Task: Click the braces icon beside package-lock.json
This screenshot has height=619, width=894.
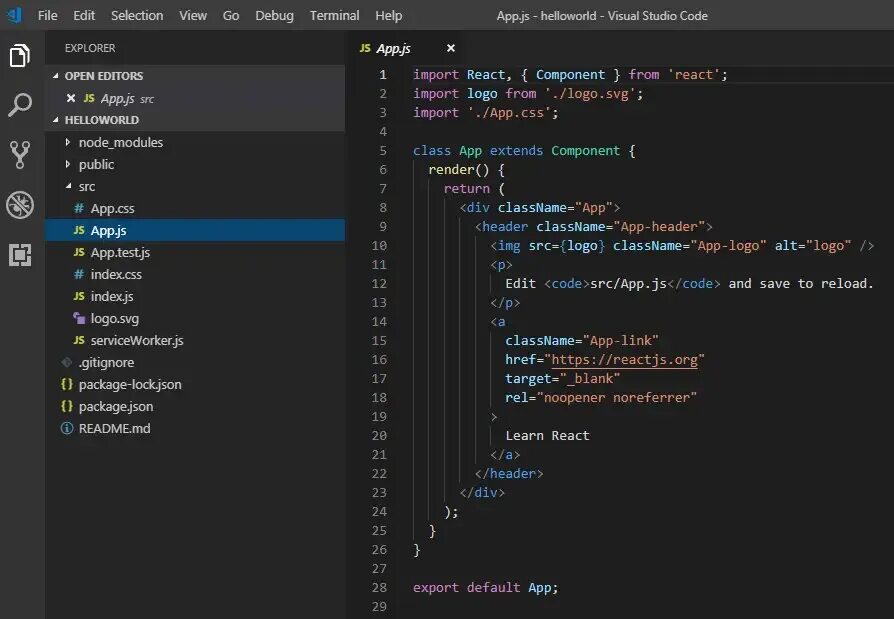Action: [67, 384]
